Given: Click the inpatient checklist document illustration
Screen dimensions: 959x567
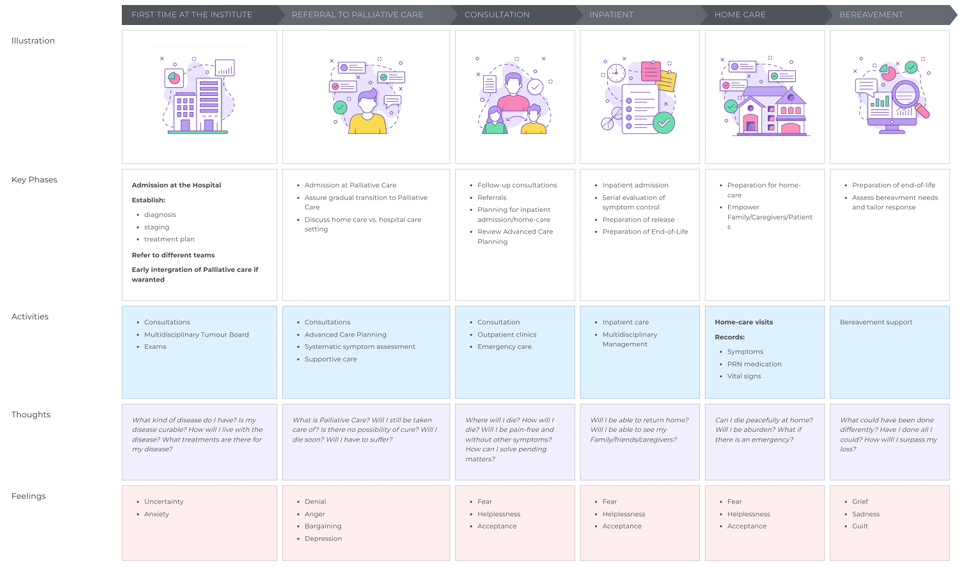Looking at the screenshot, I should coord(639,98).
